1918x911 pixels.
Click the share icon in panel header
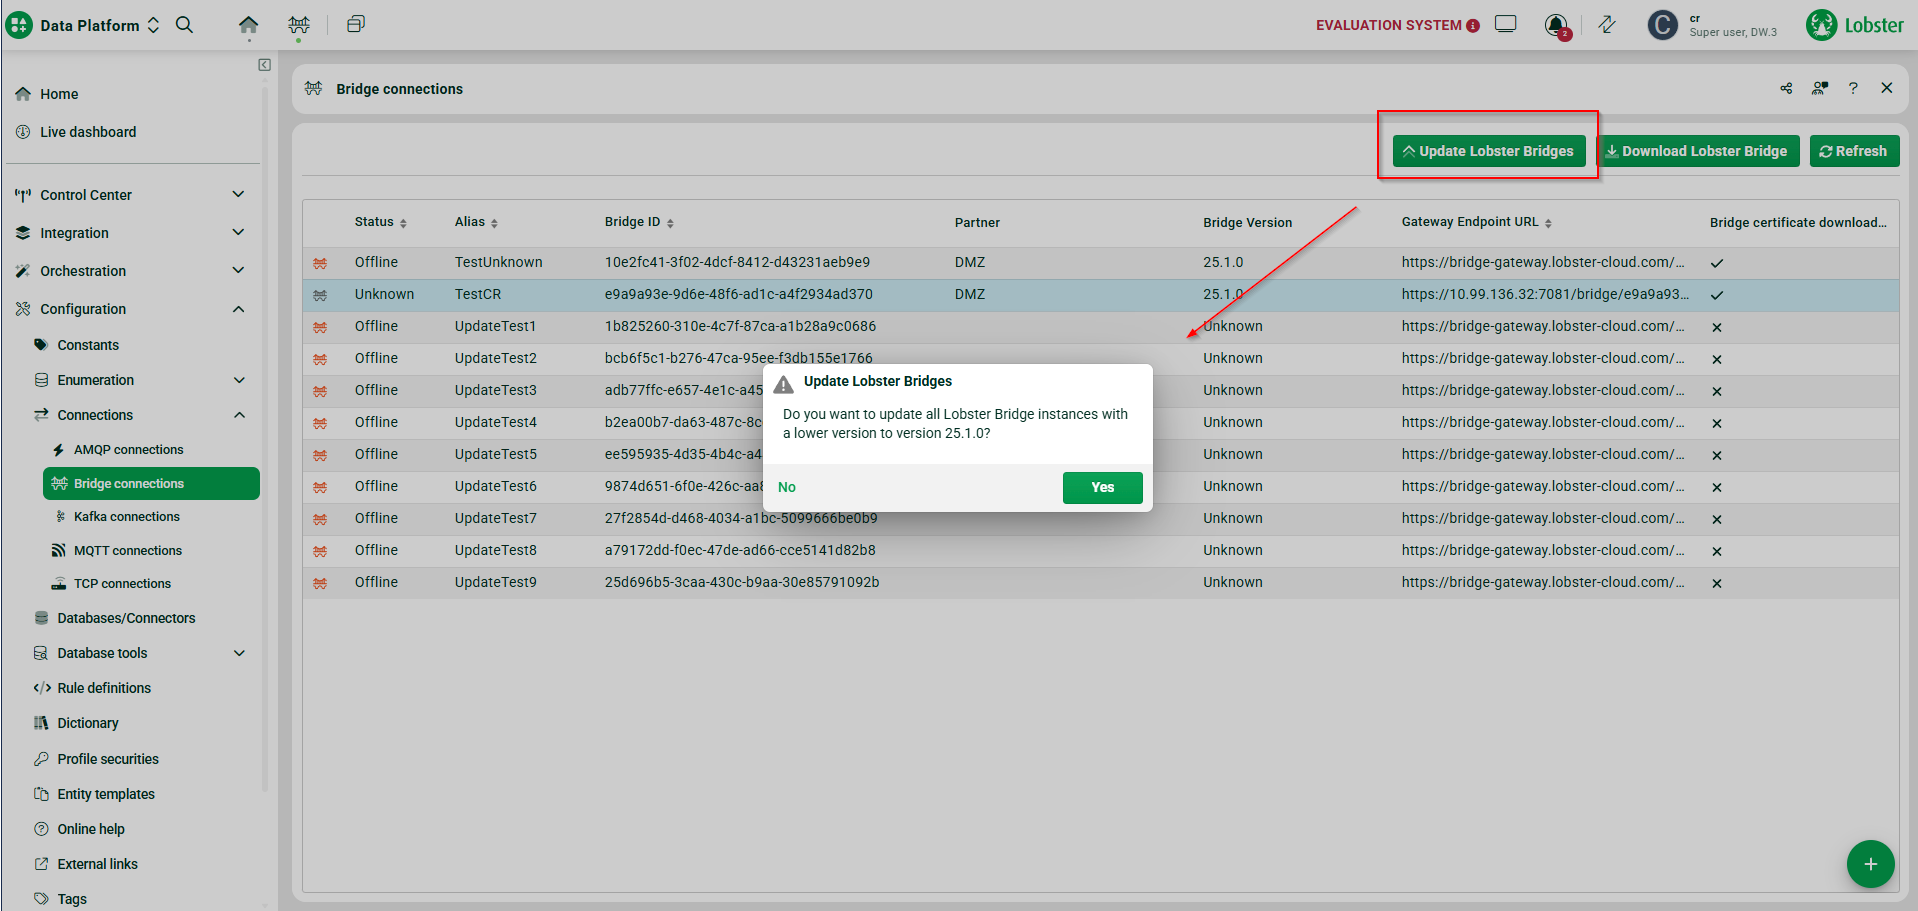click(1786, 89)
